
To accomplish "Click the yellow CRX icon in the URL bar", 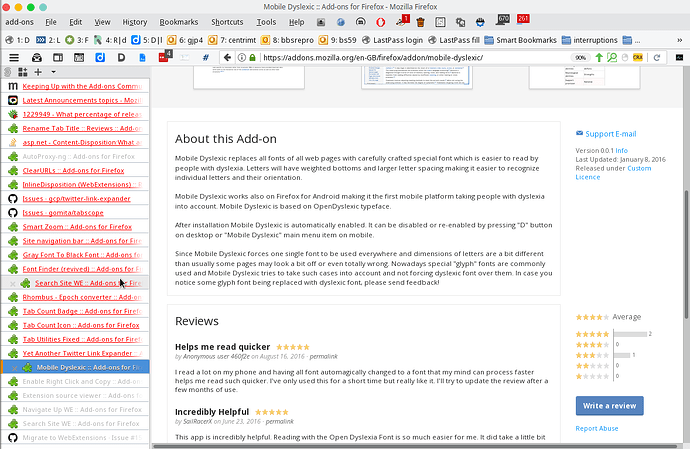I will [x=638, y=58].
